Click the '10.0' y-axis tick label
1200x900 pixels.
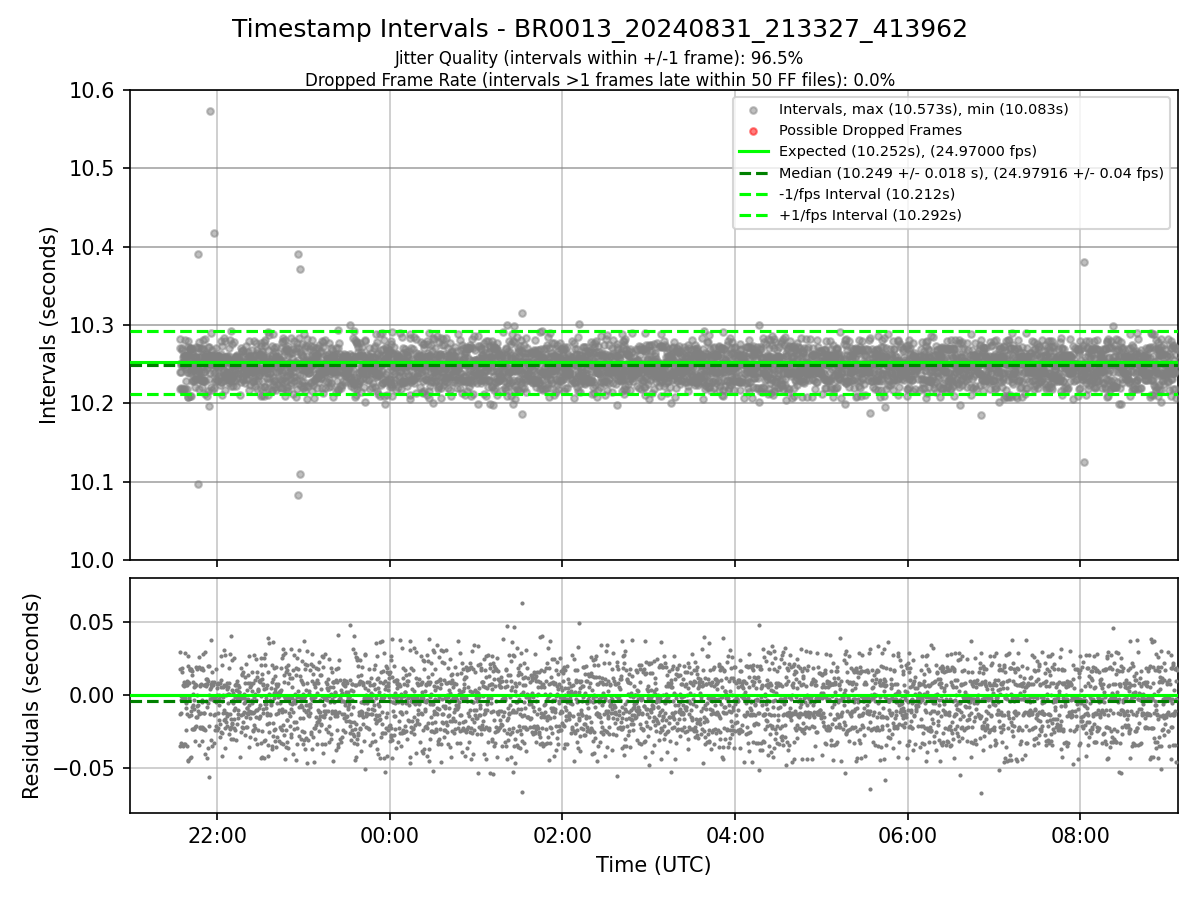click(94, 560)
